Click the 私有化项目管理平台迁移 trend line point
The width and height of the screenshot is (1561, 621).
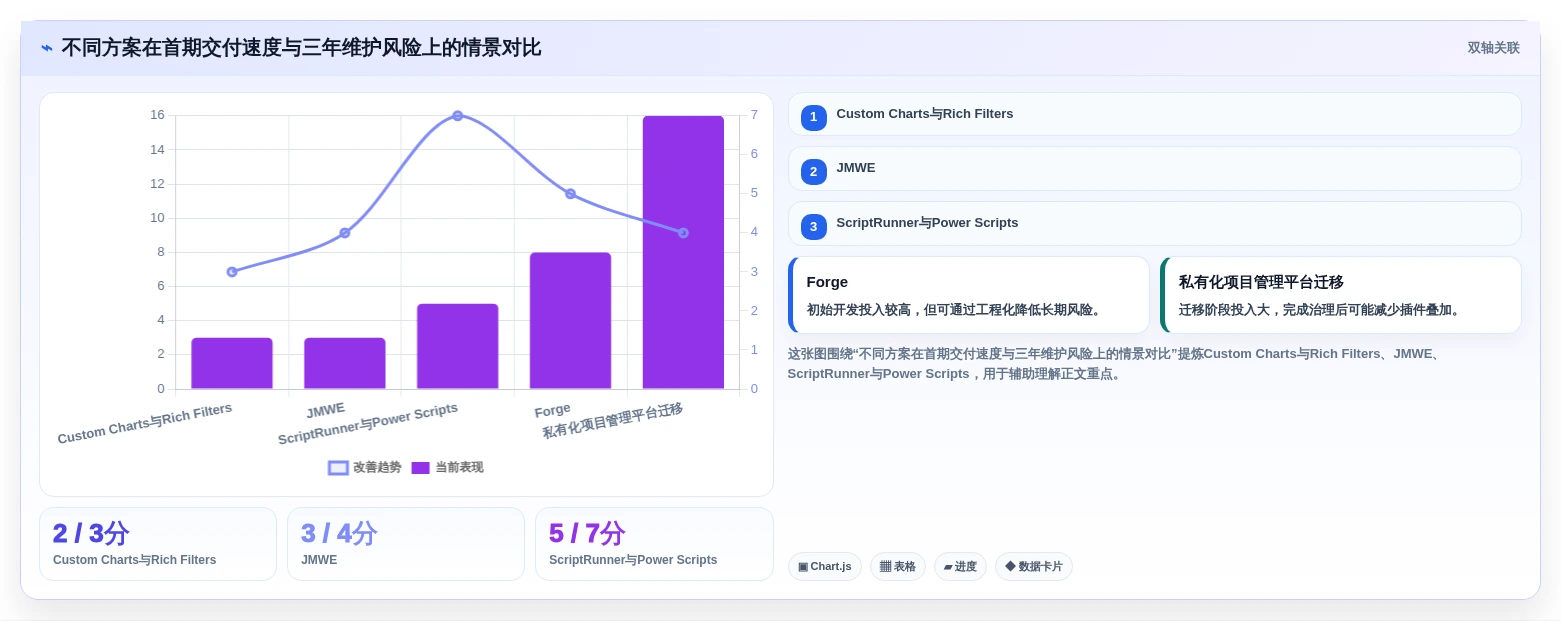coord(683,233)
